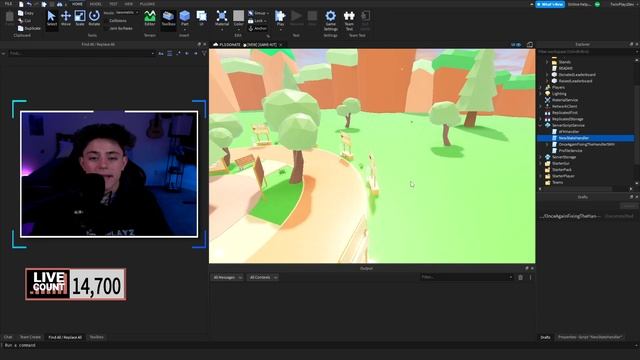Switch to the Team Create tab
Viewport: 640px width, 360px height.
point(30,338)
